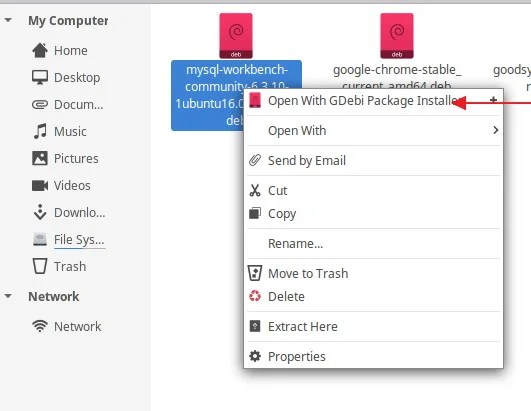
Task: Click the Documents paperclip icon
Action: 40,105
